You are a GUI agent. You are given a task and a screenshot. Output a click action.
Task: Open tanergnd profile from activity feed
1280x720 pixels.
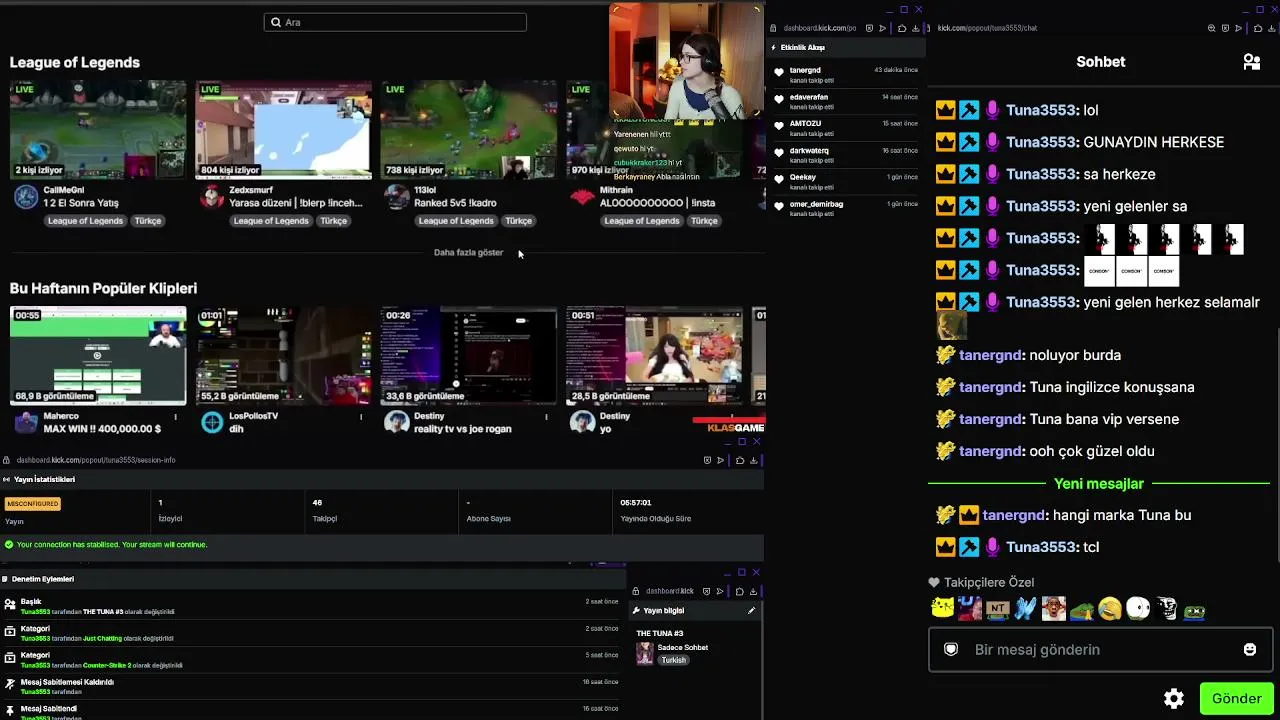pyautogui.click(x=805, y=70)
